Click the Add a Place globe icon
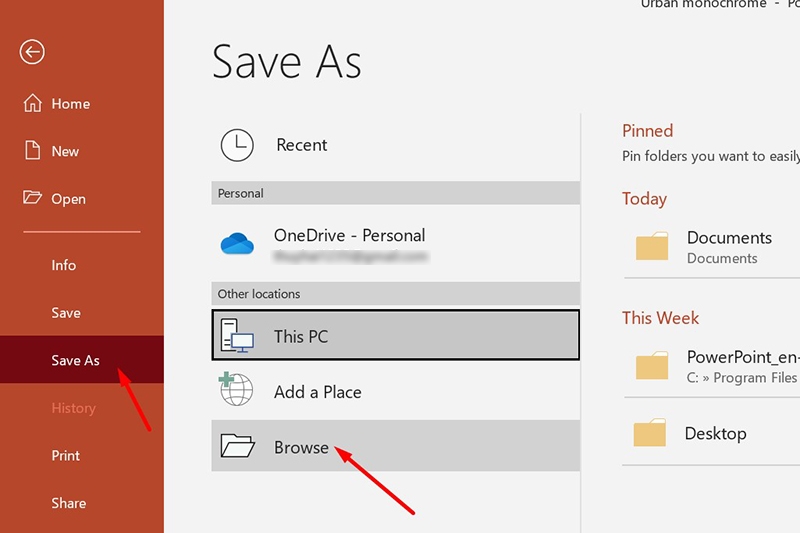The height and width of the screenshot is (533, 800). click(x=236, y=389)
